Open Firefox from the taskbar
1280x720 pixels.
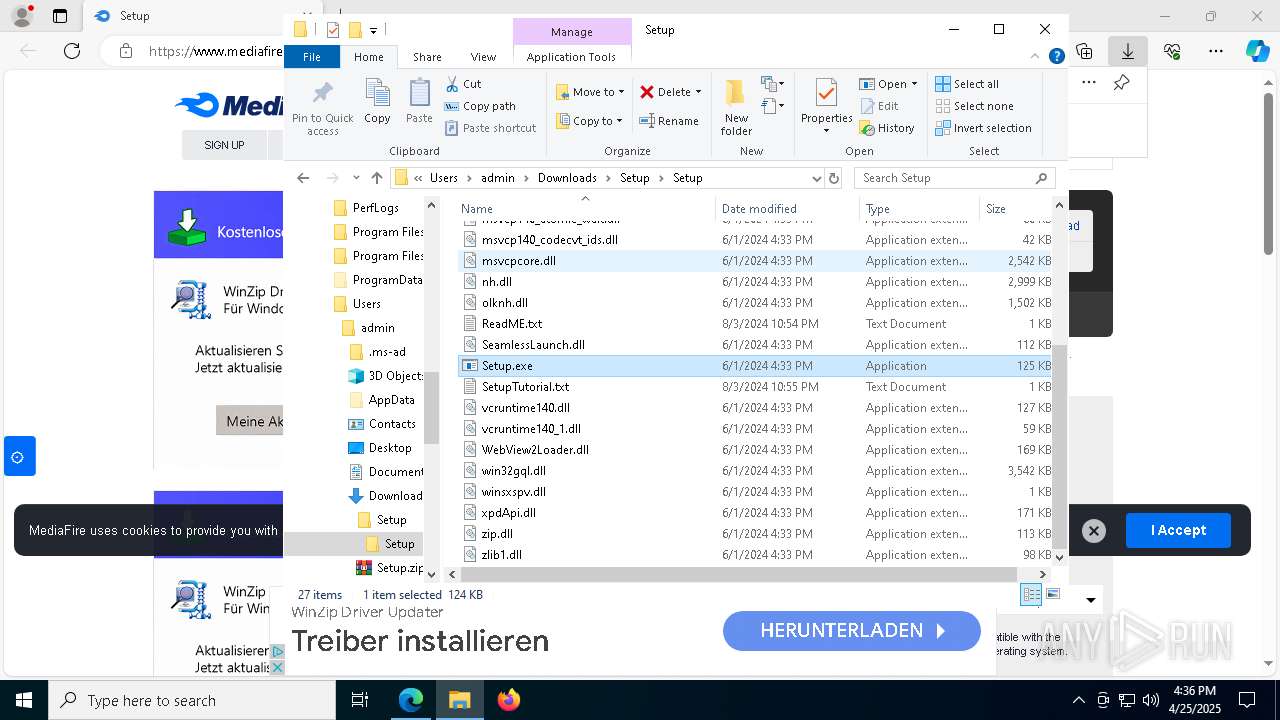[x=509, y=700]
